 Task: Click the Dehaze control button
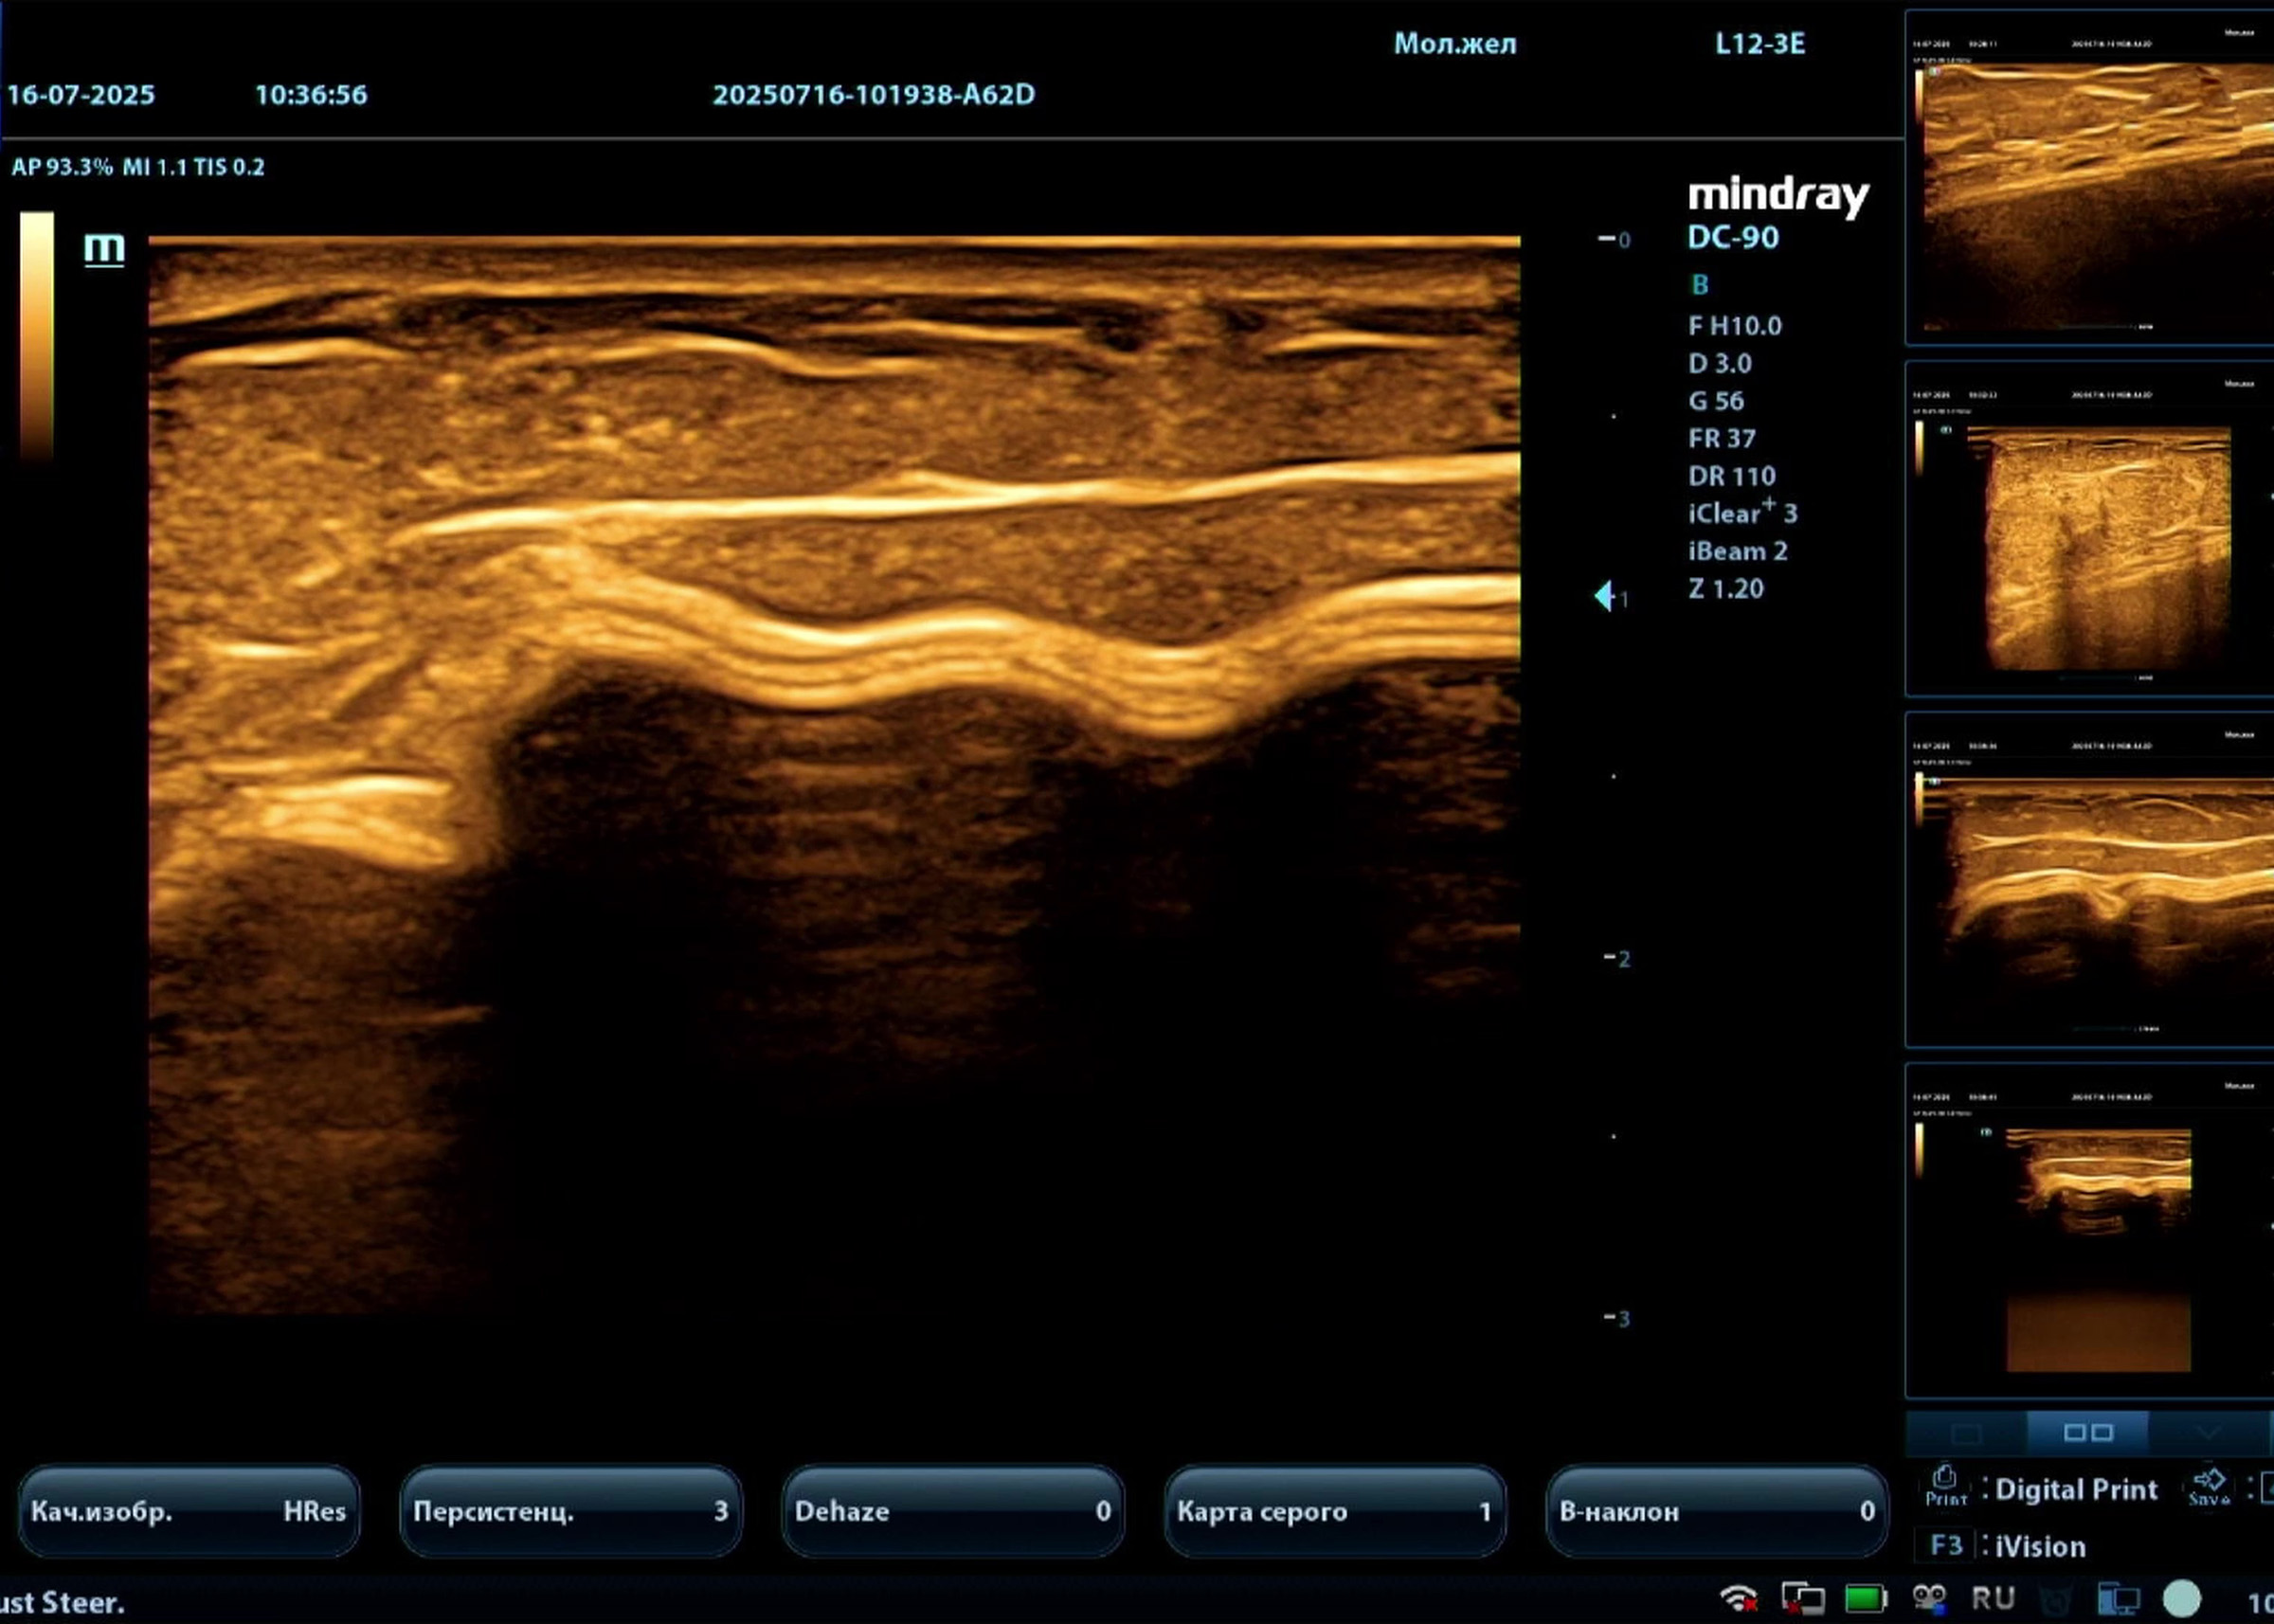[x=952, y=1511]
